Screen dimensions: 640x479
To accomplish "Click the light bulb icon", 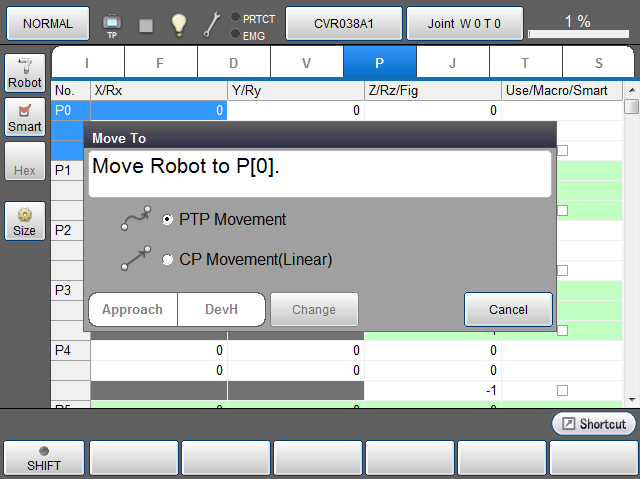I will (178, 23).
